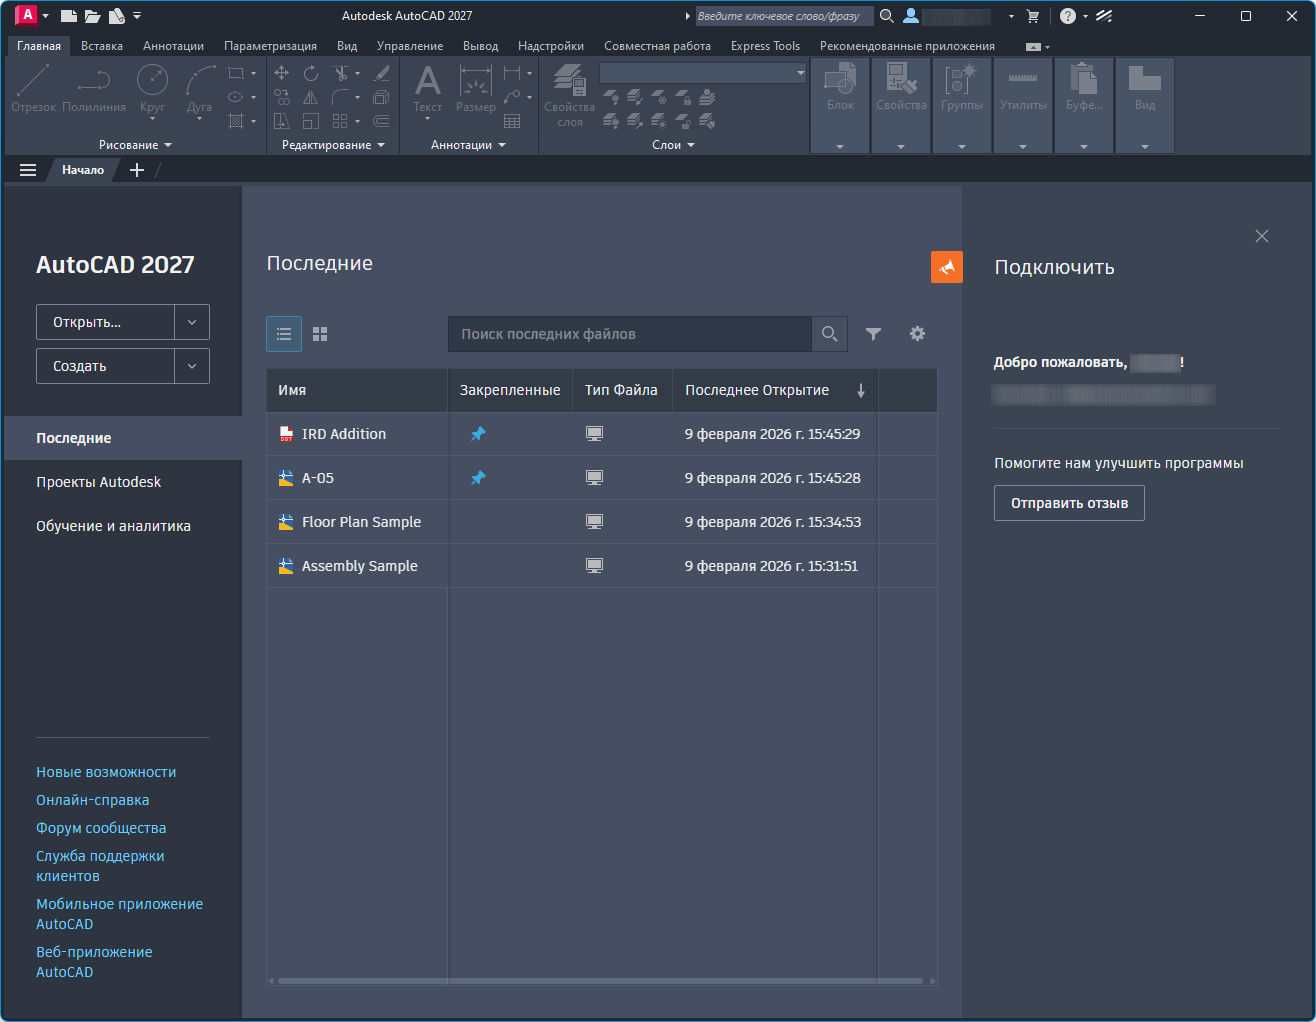Switch recent files to list view
1316x1022 pixels.
284,334
